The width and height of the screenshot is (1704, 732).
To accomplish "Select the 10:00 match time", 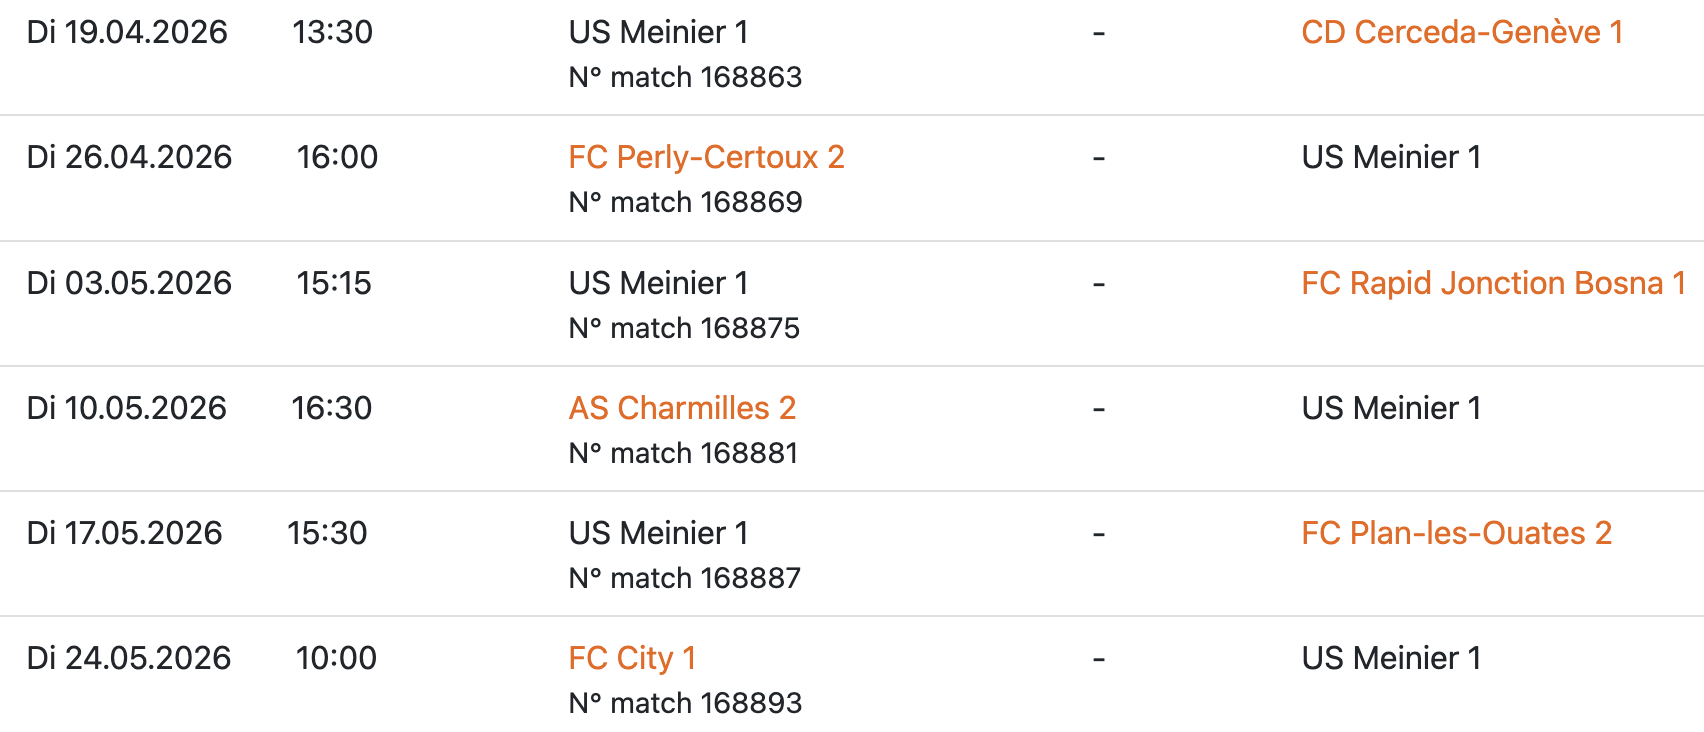I will pos(336,658).
